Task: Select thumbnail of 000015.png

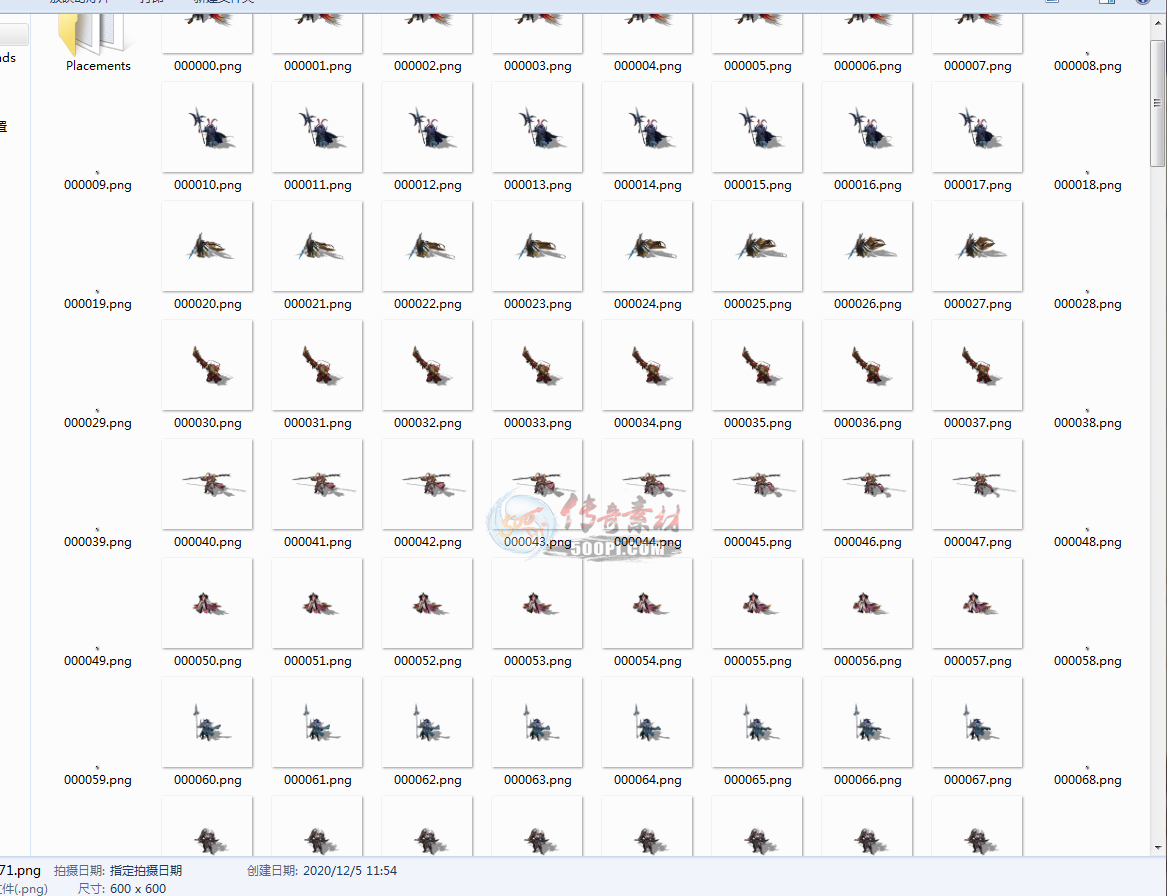Action: [x=757, y=127]
